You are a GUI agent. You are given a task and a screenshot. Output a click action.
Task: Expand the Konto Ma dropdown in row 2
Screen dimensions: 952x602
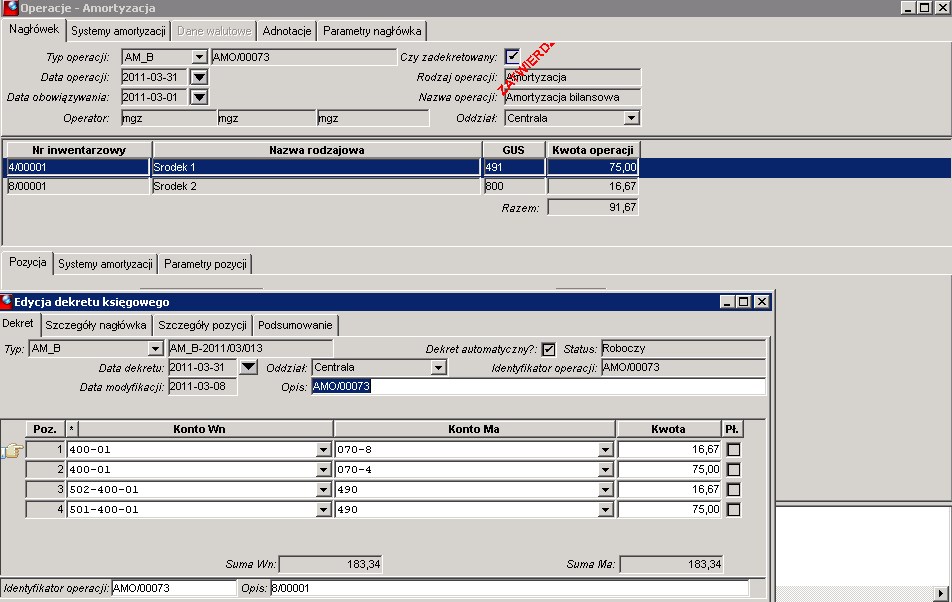(605, 470)
